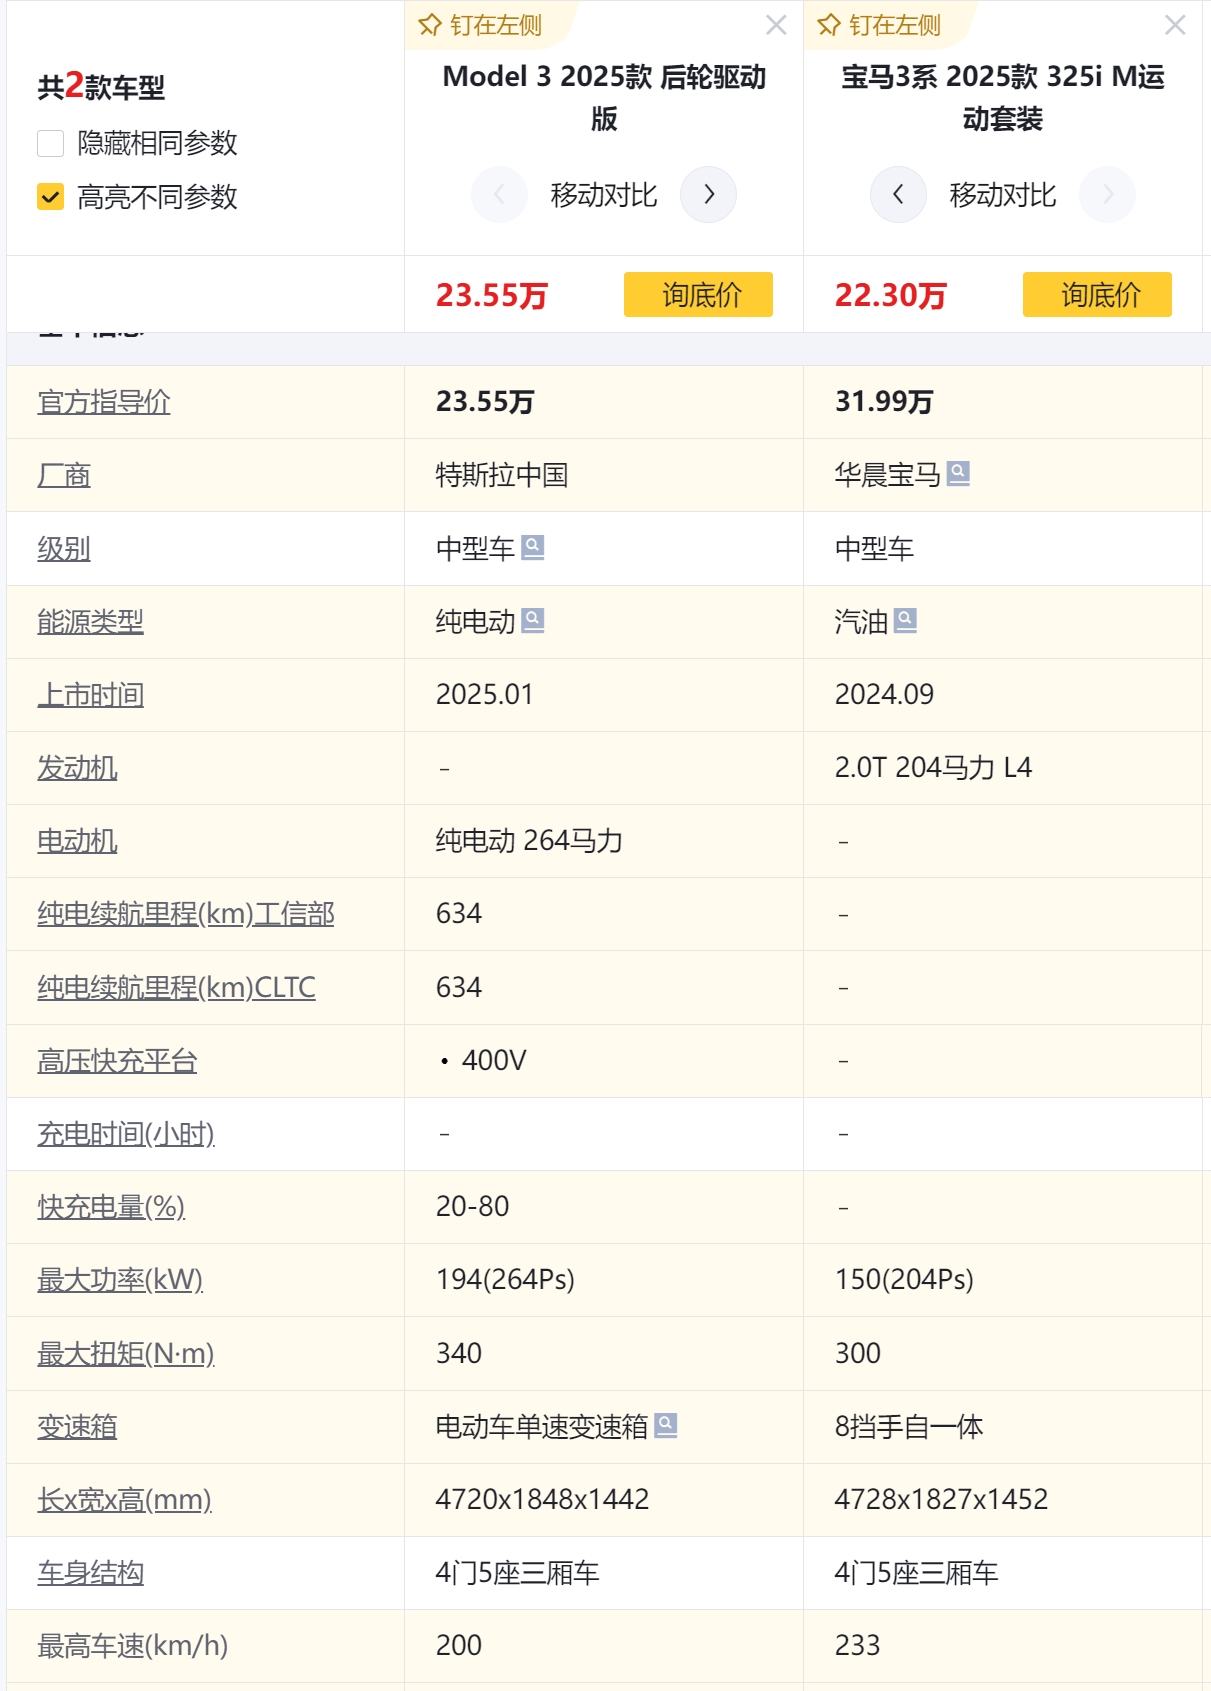Open the 高压快充平台 parameter link
This screenshot has width=1211, height=1691.
coord(117,1061)
